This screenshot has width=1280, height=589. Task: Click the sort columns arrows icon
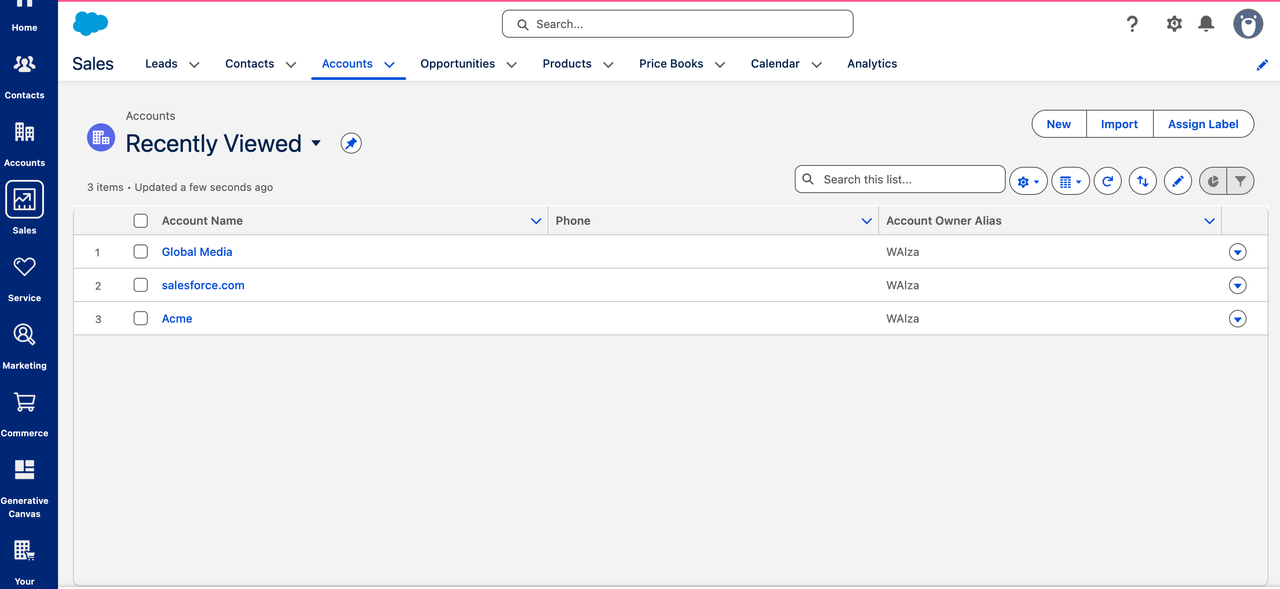coord(1143,181)
